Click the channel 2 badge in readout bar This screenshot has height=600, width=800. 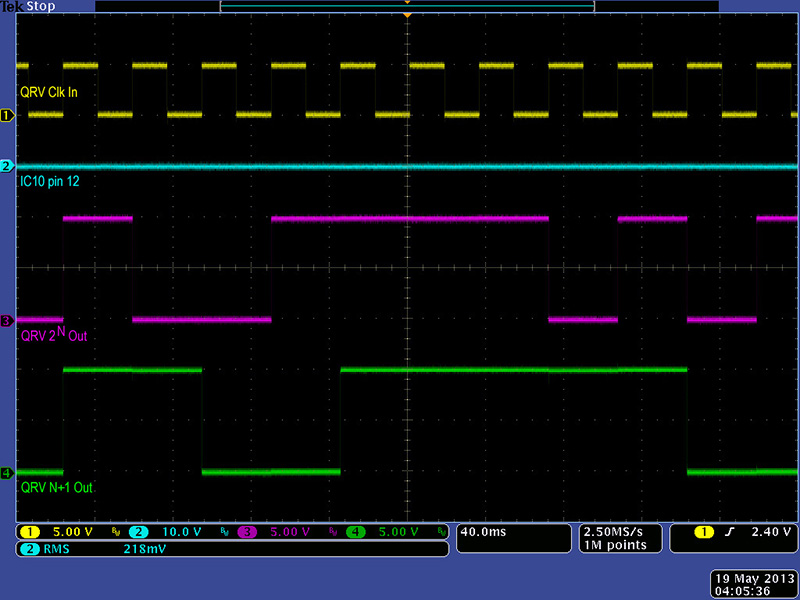(138, 532)
